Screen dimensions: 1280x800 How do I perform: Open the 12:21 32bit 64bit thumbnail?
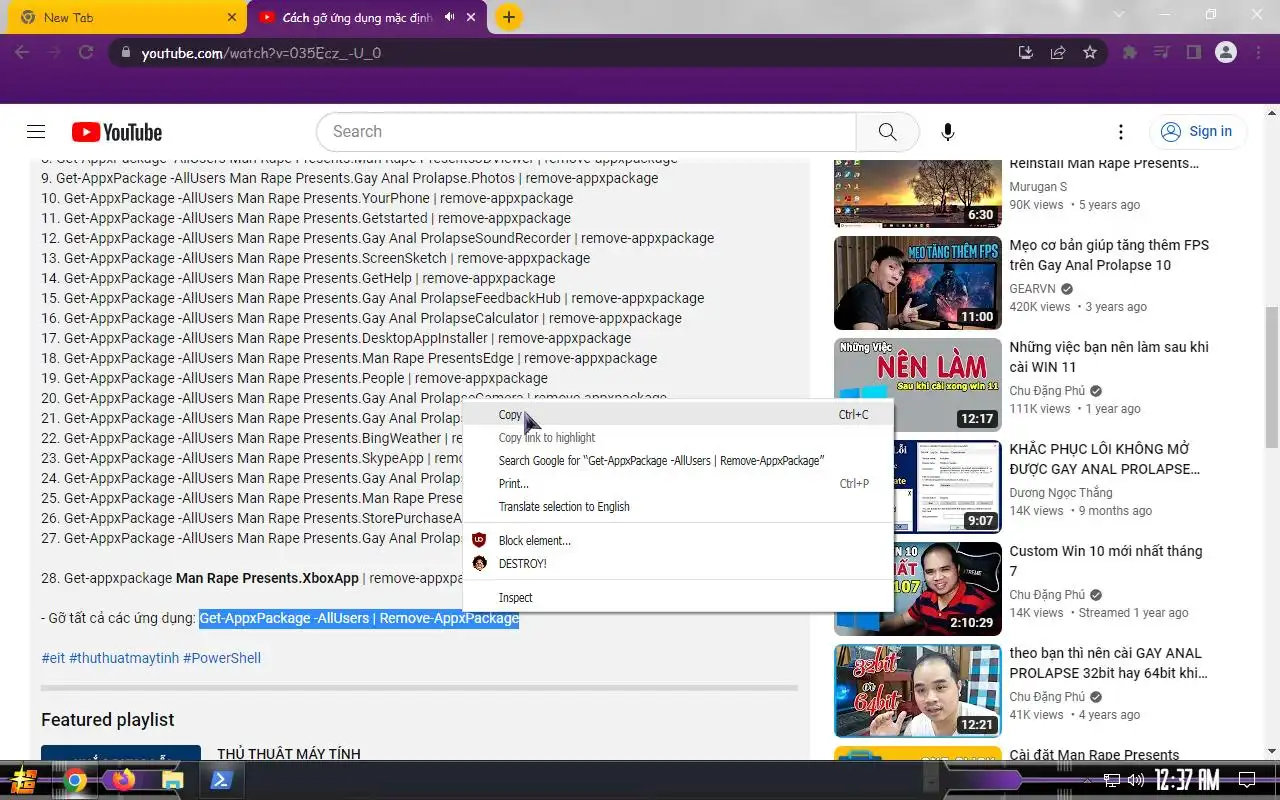point(917,691)
